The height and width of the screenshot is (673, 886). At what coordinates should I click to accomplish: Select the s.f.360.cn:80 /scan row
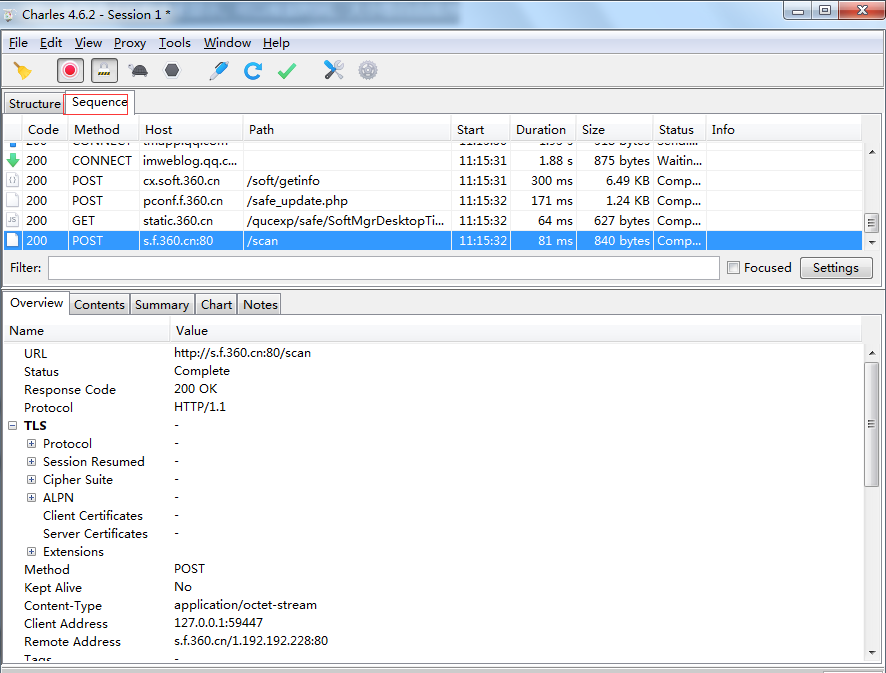(x=433, y=241)
